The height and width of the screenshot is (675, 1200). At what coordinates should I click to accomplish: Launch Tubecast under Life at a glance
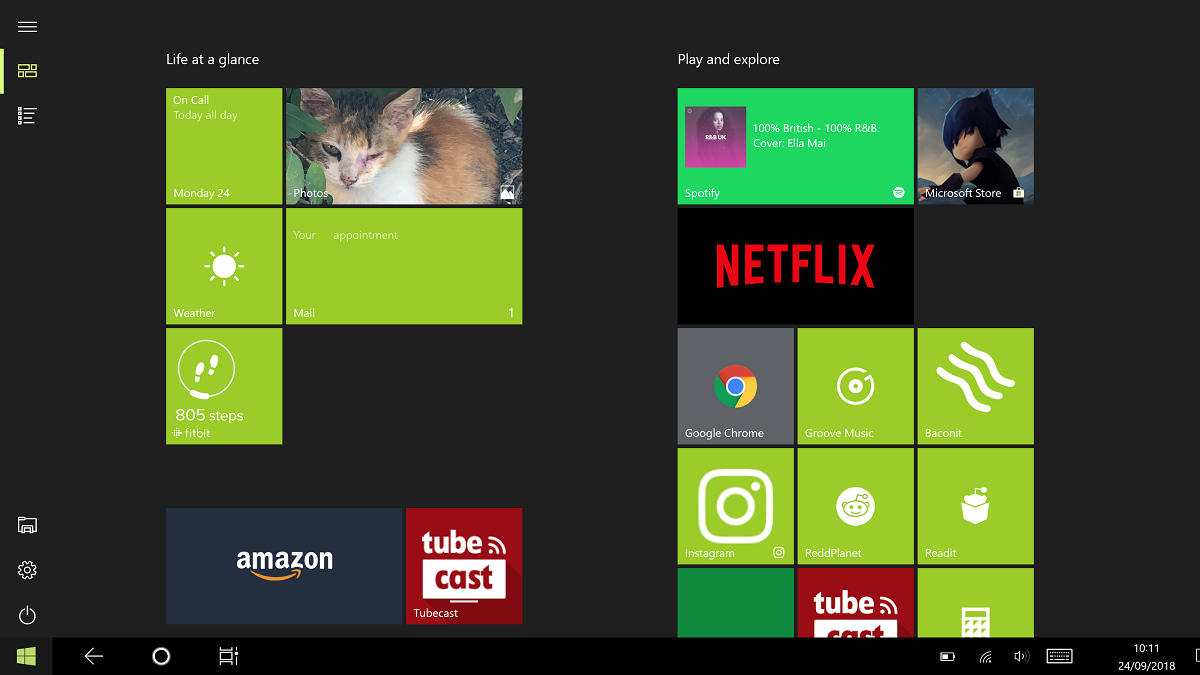tap(464, 566)
